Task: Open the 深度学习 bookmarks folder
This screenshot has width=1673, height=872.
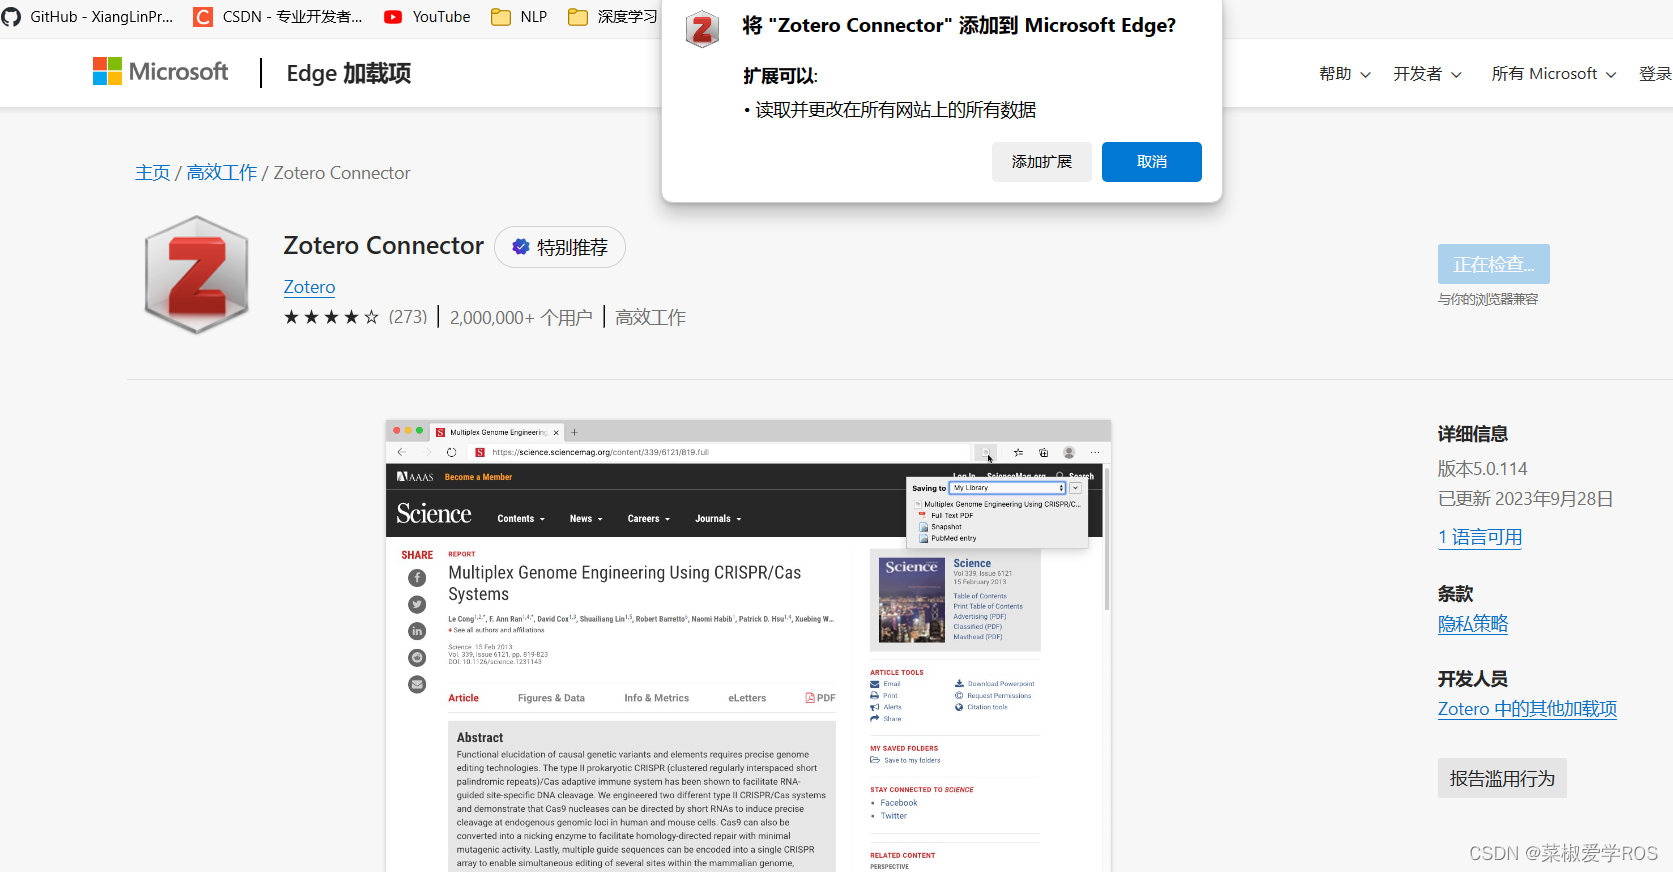Action: click(x=612, y=17)
